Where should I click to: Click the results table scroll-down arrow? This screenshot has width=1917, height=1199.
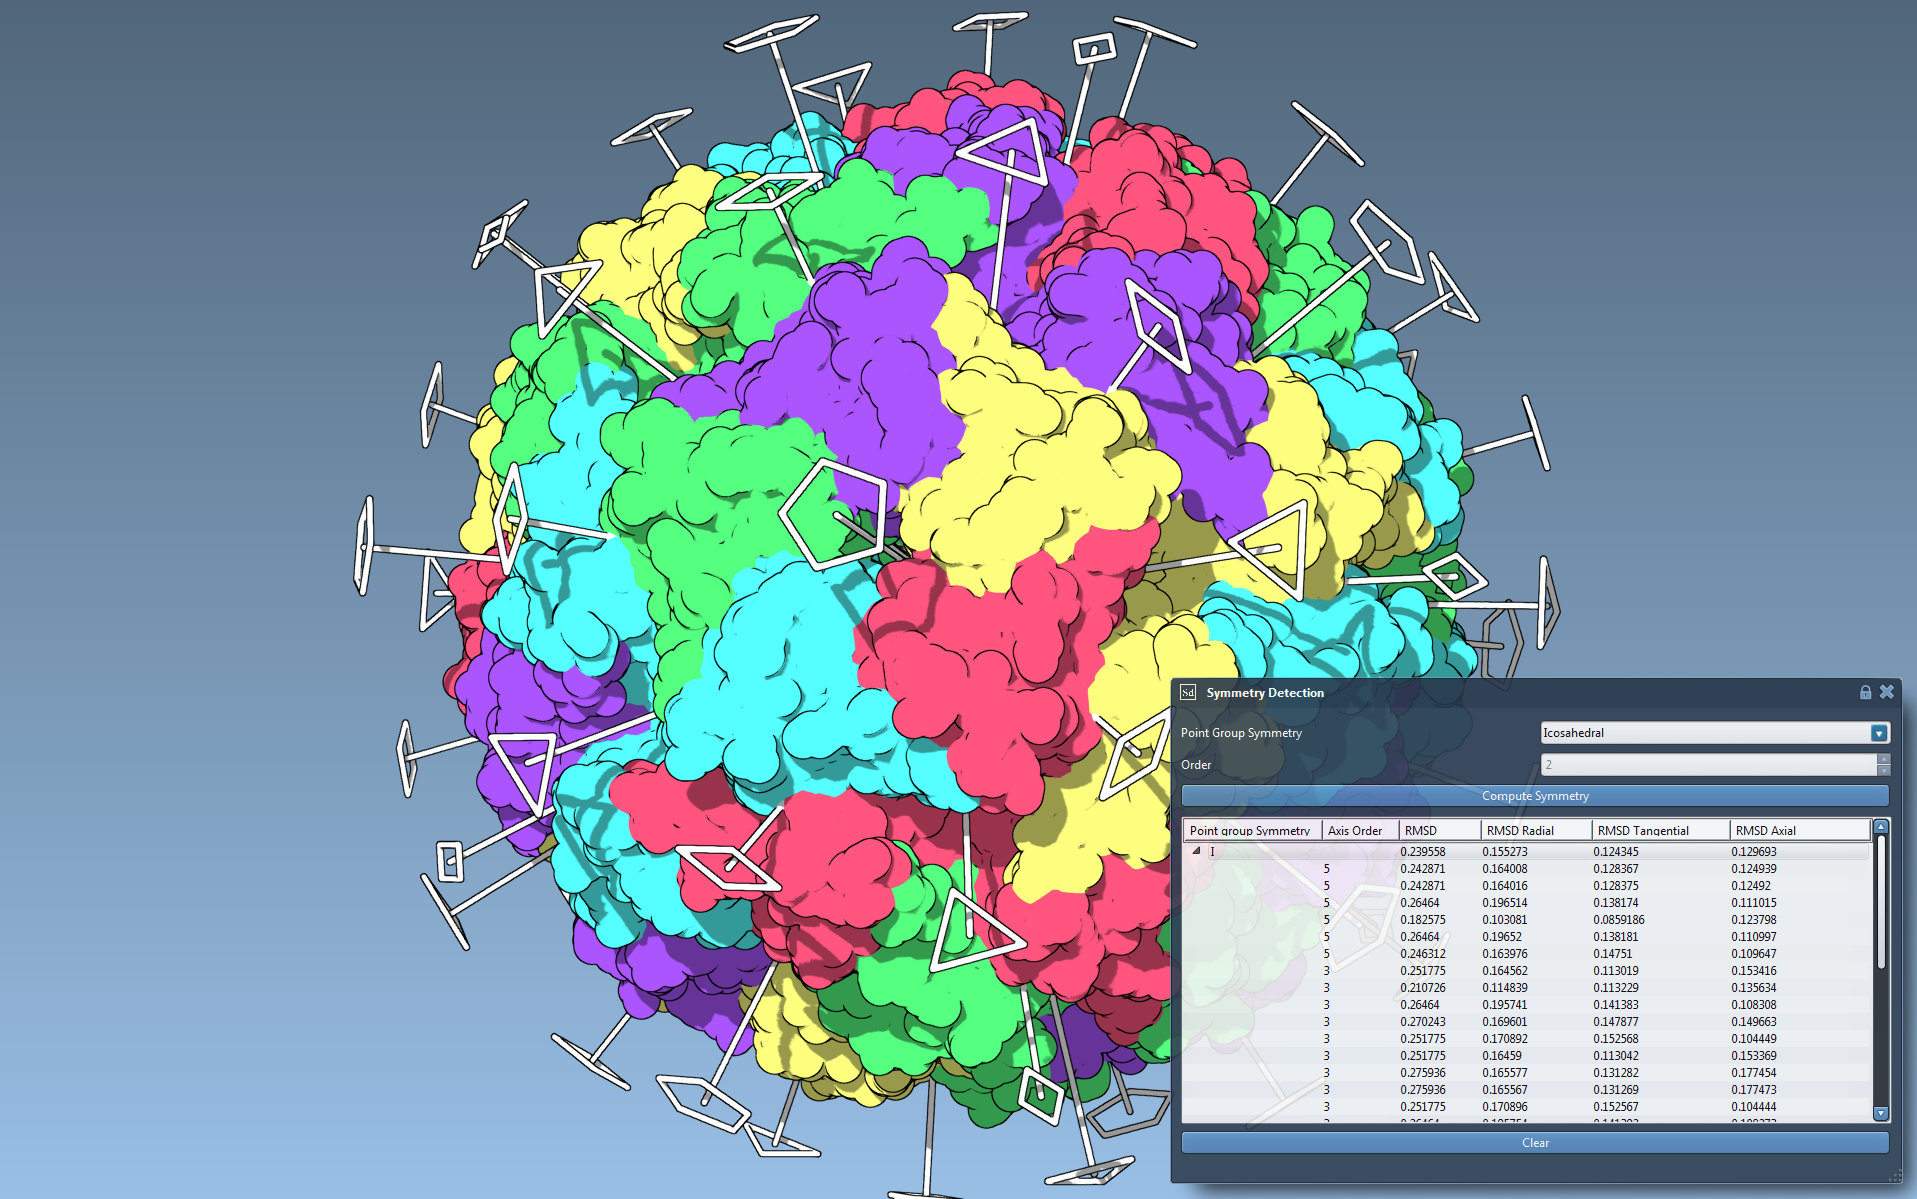click(1881, 1113)
